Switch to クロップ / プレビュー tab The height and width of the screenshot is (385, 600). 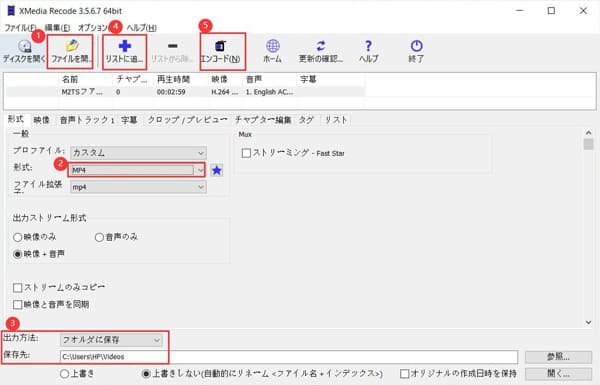(187, 120)
